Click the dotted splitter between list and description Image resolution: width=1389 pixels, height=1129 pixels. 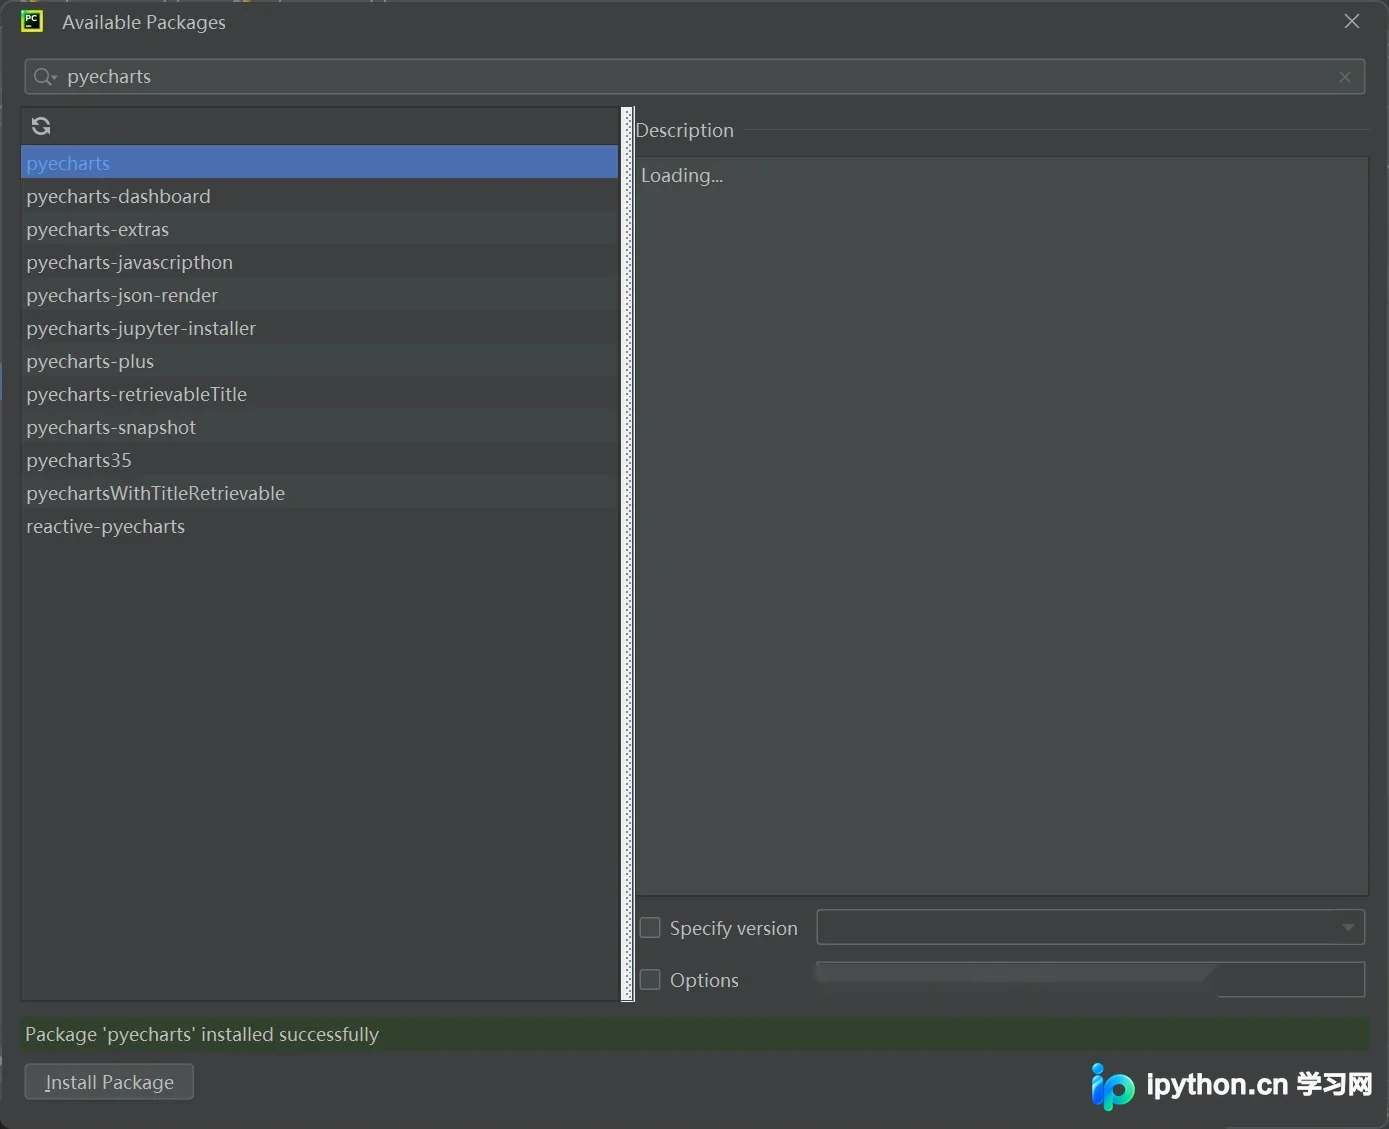coord(628,554)
